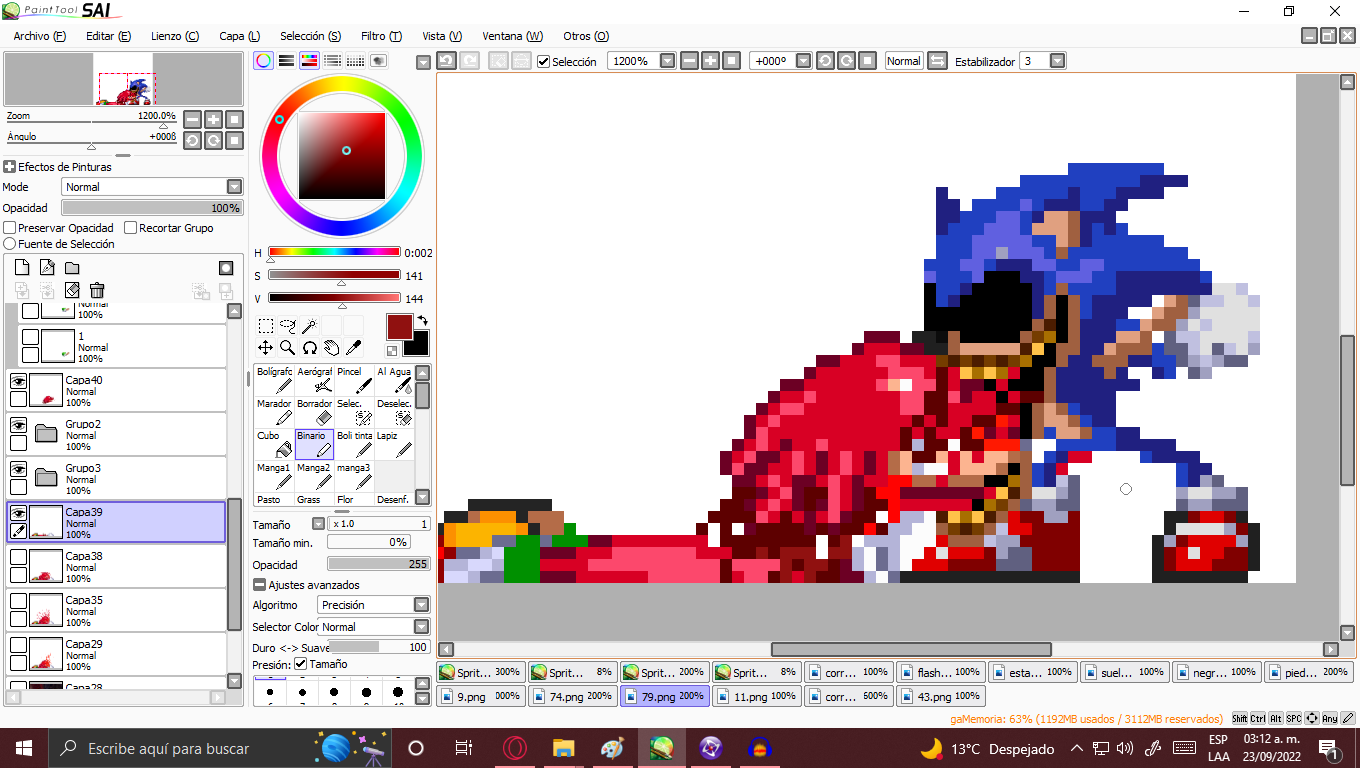Image resolution: width=1360 pixels, height=768 pixels.
Task: Open the 1200% zoom dropdown
Action: 666,61
